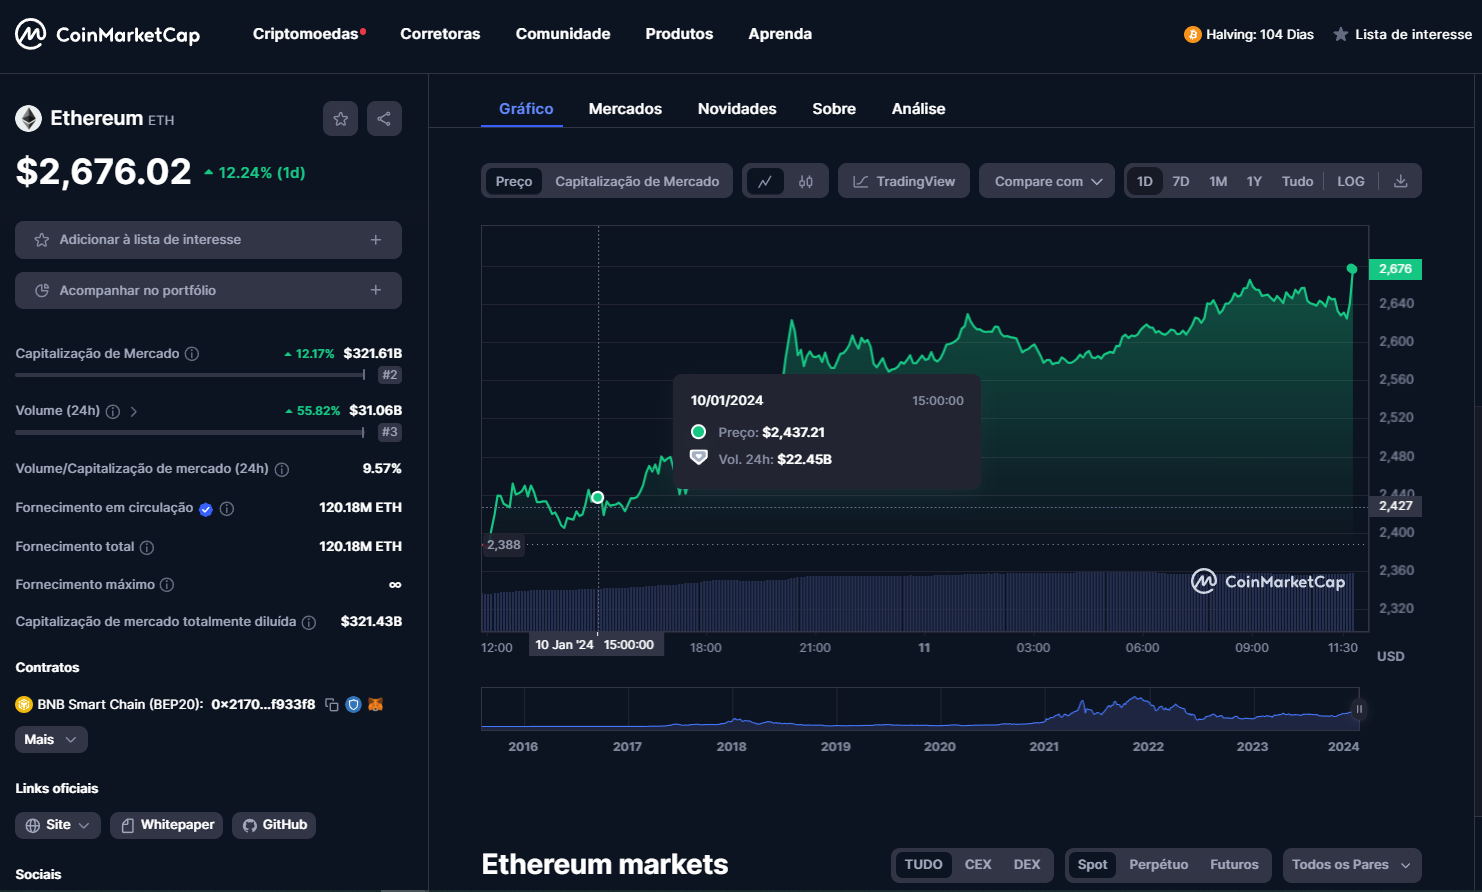Switch chart to line view

[x=765, y=181]
